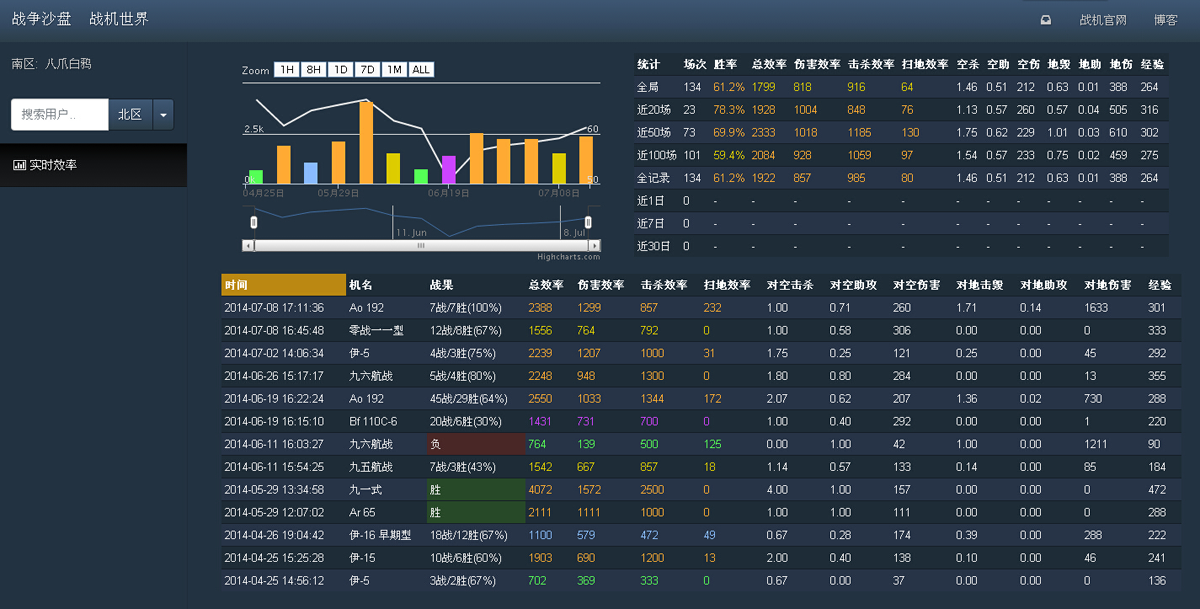This screenshot has height=609, width=1200.
Task: Click the right arrow of chart scrollbar
Action: coord(595,245)
